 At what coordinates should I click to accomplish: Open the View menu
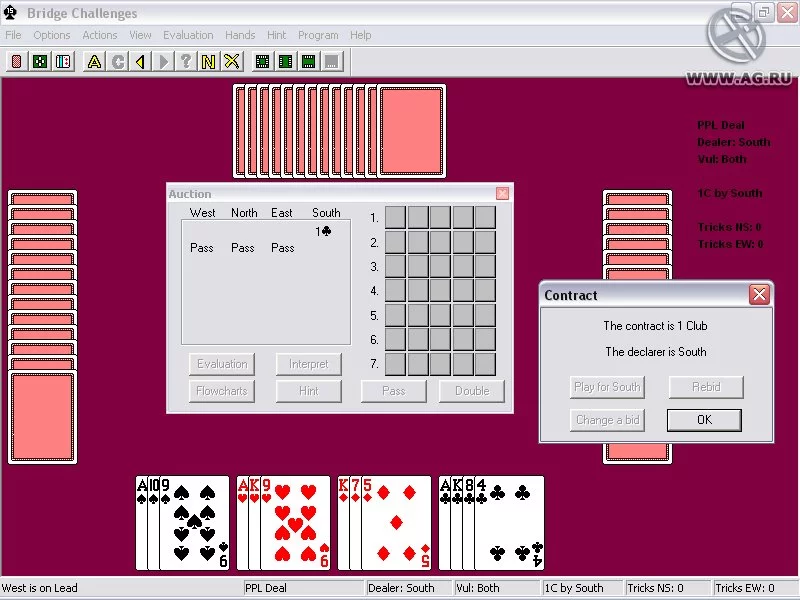(x=140, y=35)
